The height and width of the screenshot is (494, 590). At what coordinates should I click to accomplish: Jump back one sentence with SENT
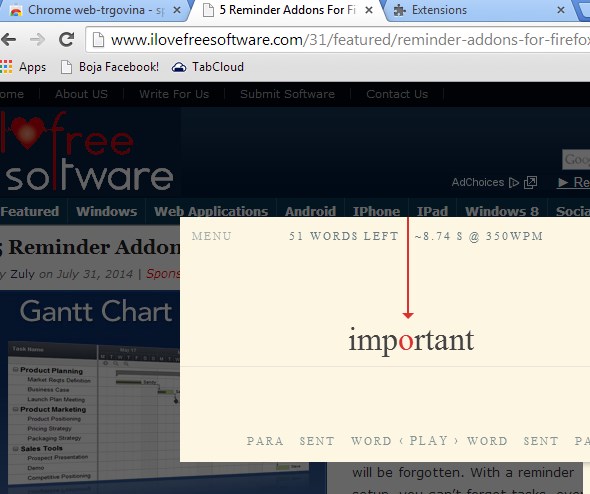pyautogui.click(x=317, y=441)
